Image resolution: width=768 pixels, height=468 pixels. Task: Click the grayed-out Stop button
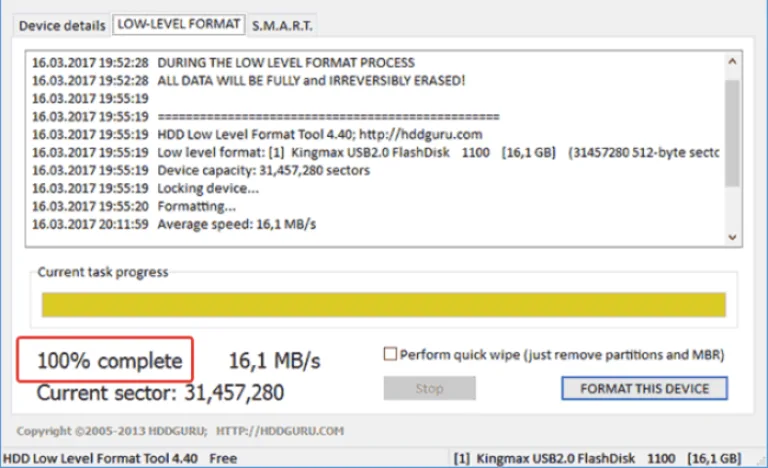coord(430,389)
